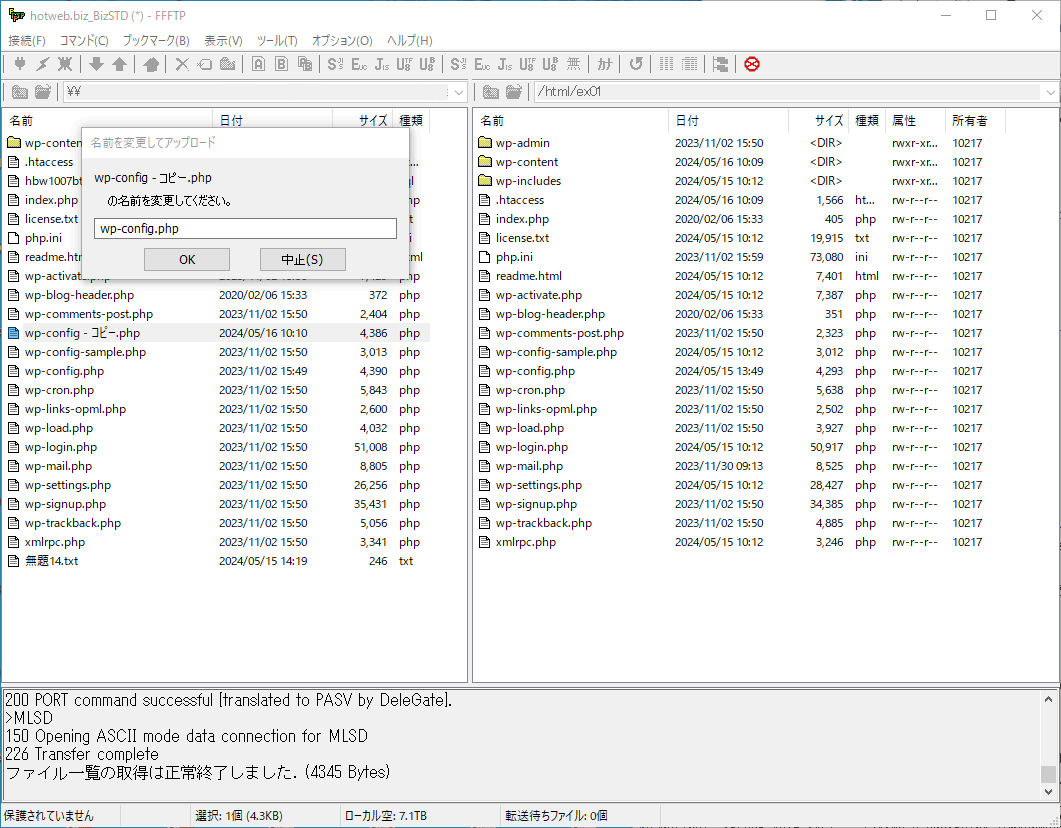This screenshot has height=828, width=1061.
Task: Expand the remote path /html/ex01 dropdown
Action: [1050, 92]
